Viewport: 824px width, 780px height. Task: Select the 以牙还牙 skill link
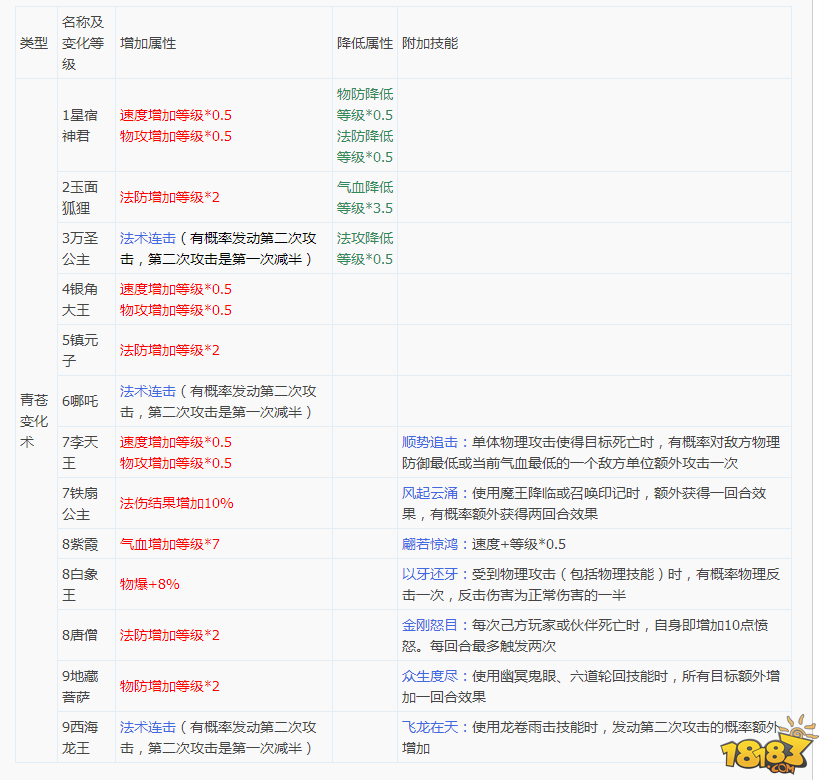click(x=429, y=574)
